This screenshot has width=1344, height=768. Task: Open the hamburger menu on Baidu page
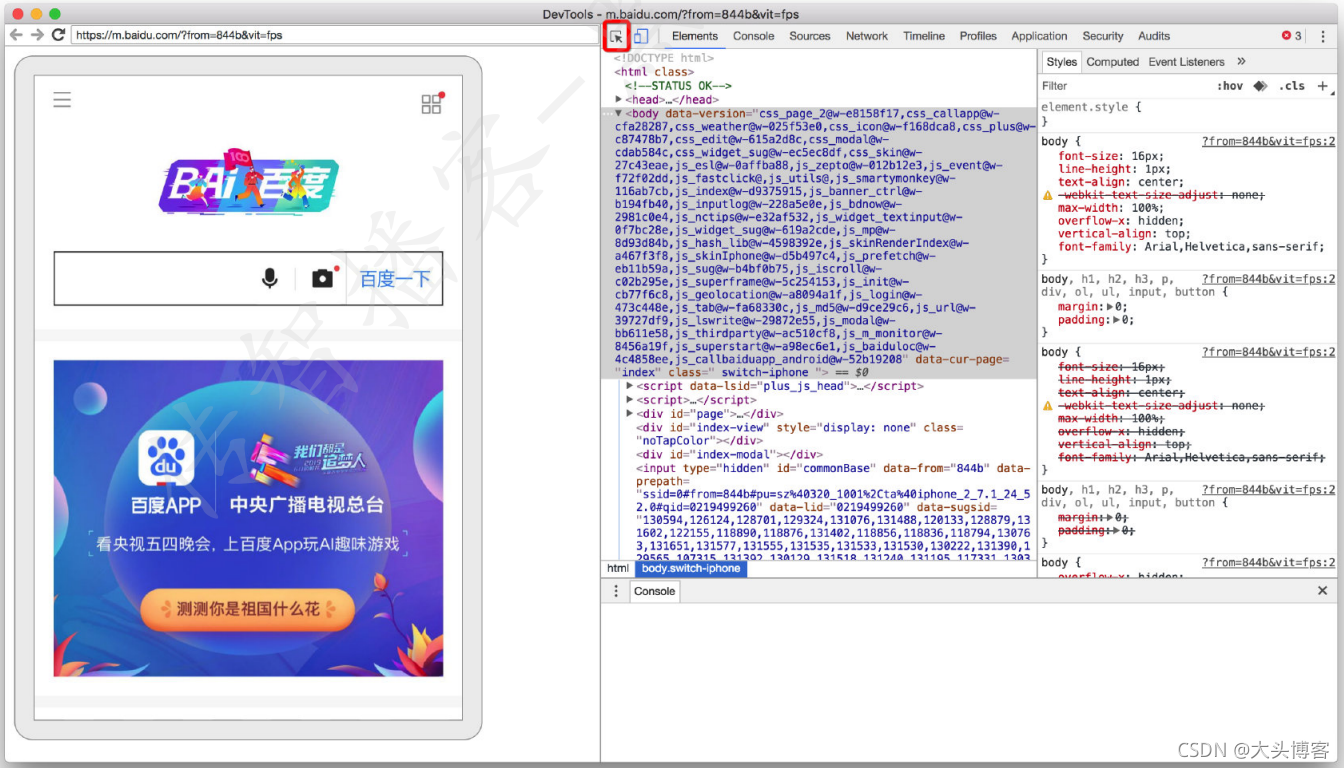62,100
